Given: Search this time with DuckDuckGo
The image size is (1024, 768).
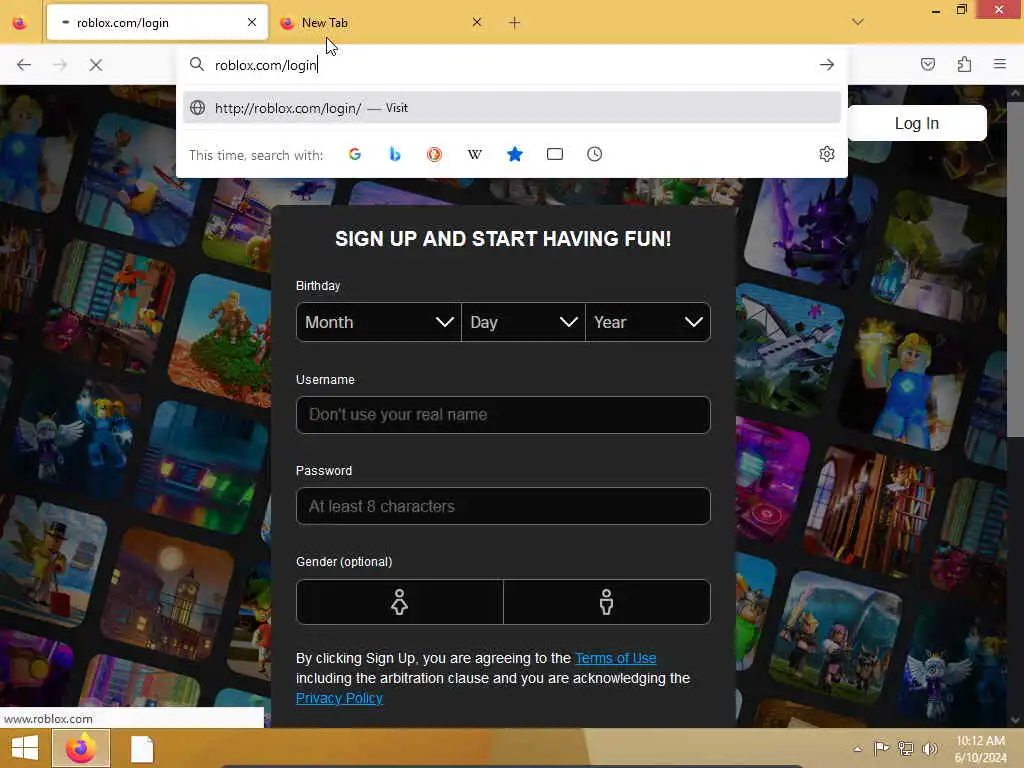Looking at the screenshot, I should click(434, 154).
